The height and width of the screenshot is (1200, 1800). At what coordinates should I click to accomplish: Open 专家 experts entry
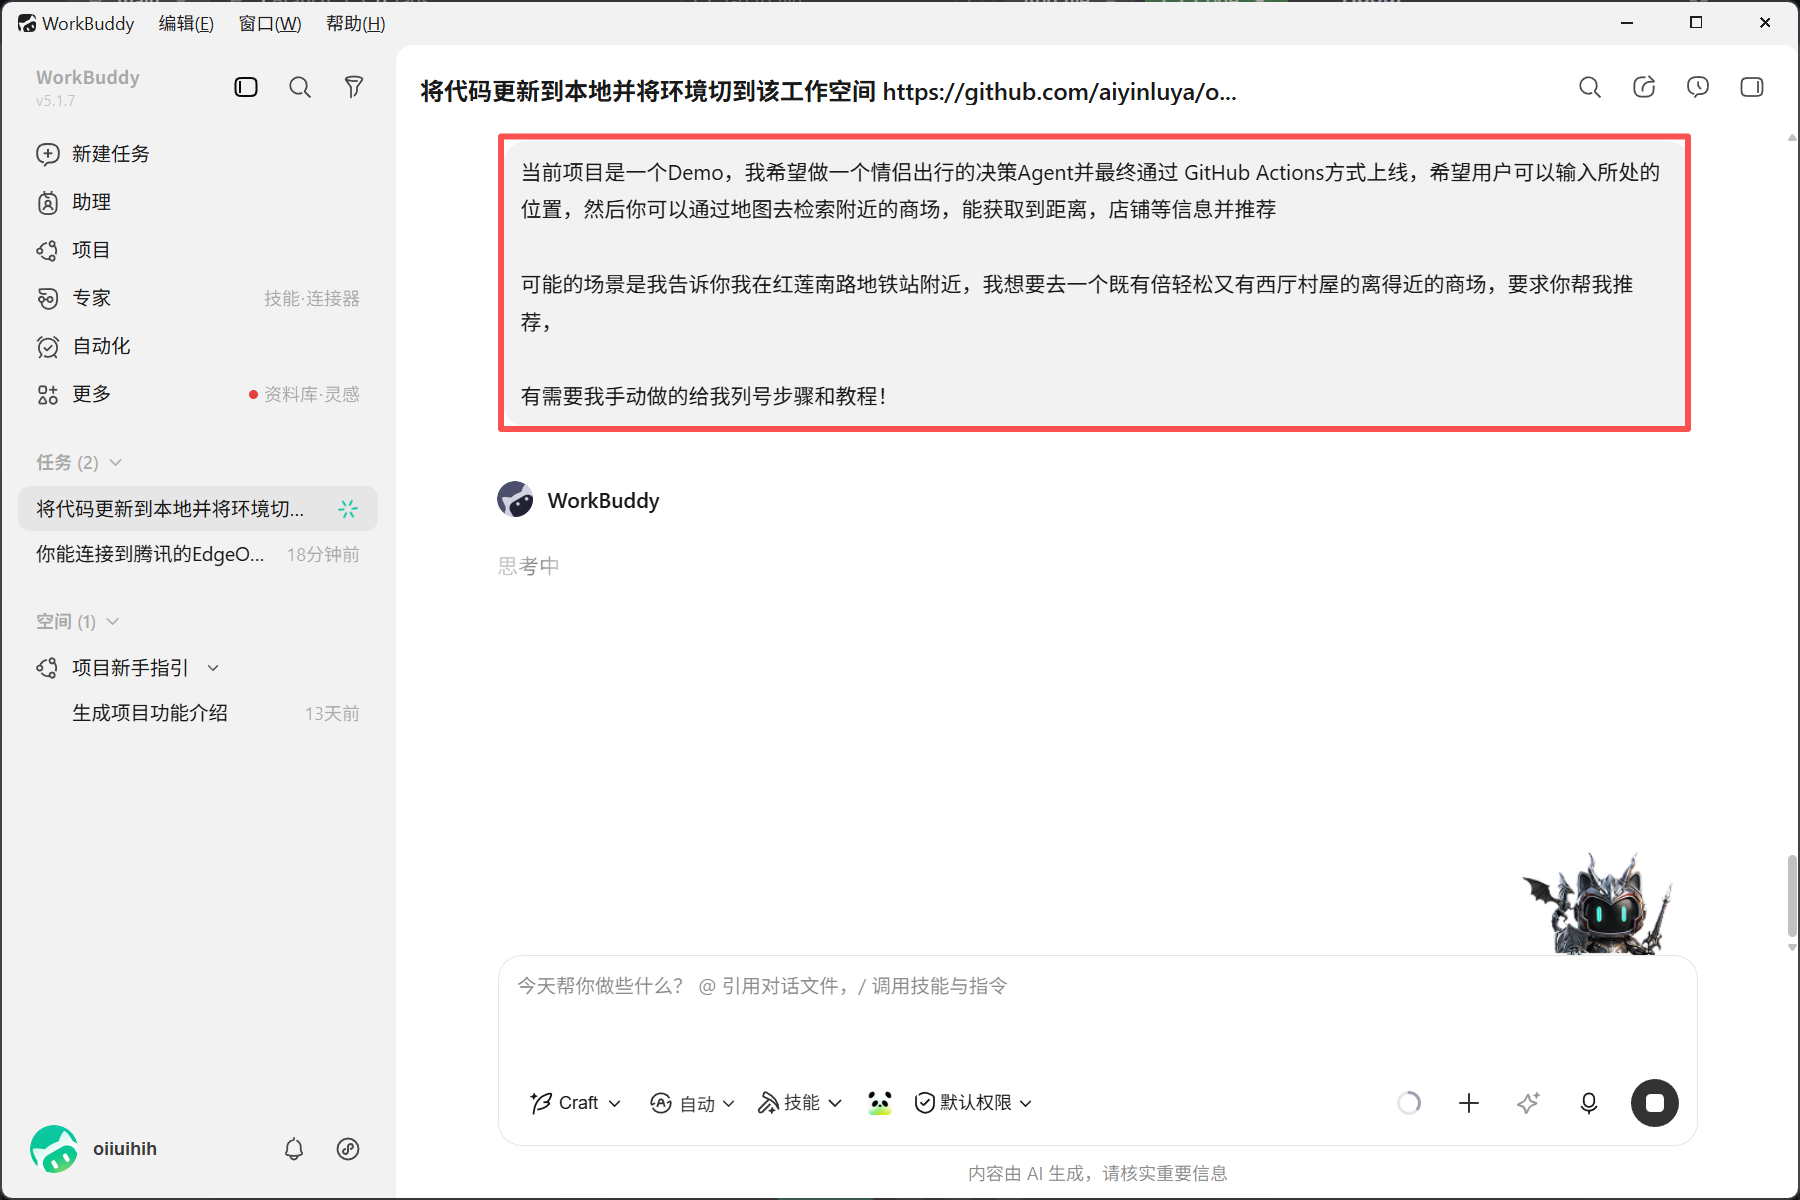pyautogui.click(x=92, y=298)
